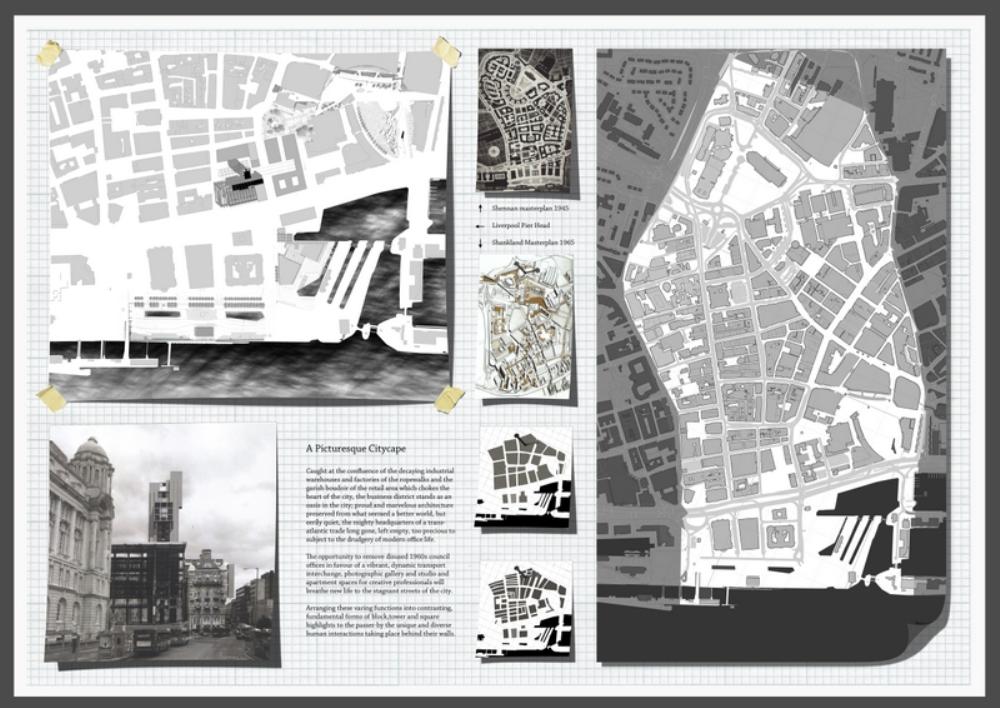Click the large district map on the right

(770, 355)
